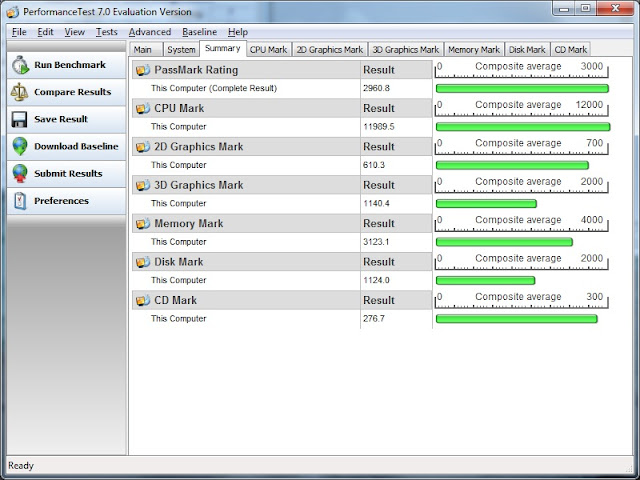Click the Run Benchmark button label

point(70,65)
